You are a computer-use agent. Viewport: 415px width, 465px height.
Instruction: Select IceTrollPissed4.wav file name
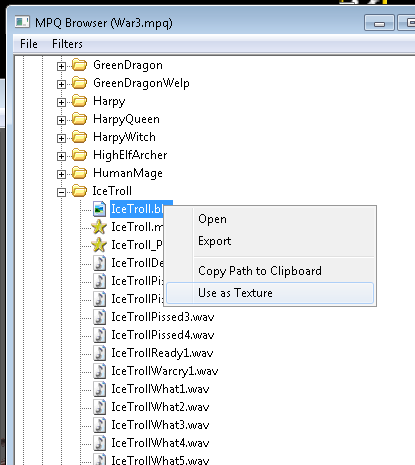pyautogui.click(x=163, y=335)
